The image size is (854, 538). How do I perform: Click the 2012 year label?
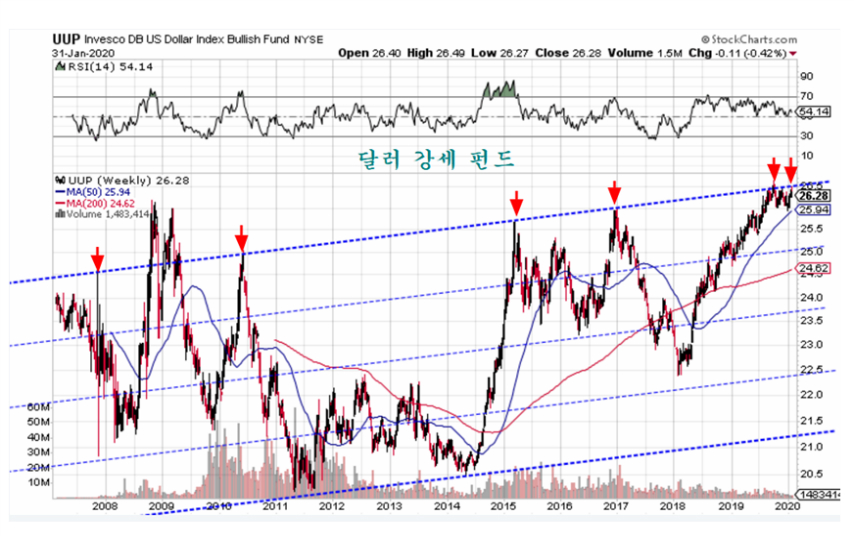coord(332,506)
